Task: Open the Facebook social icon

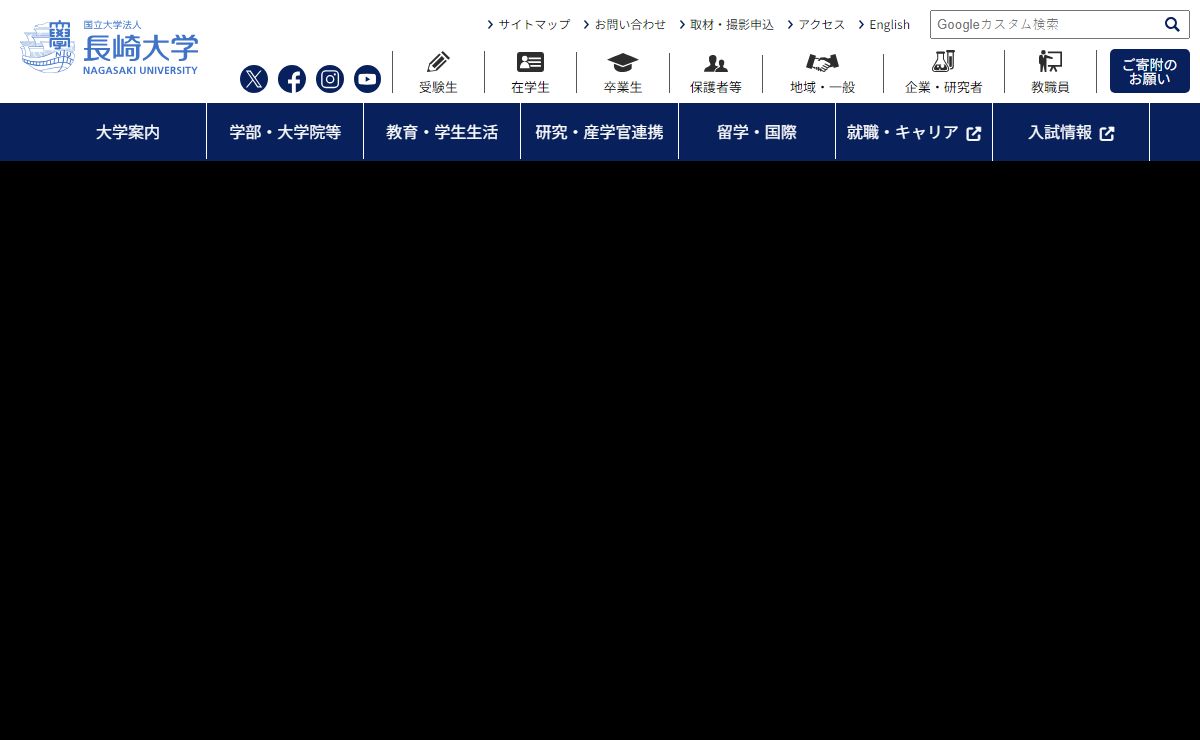Action: click(x=292, y=79)
